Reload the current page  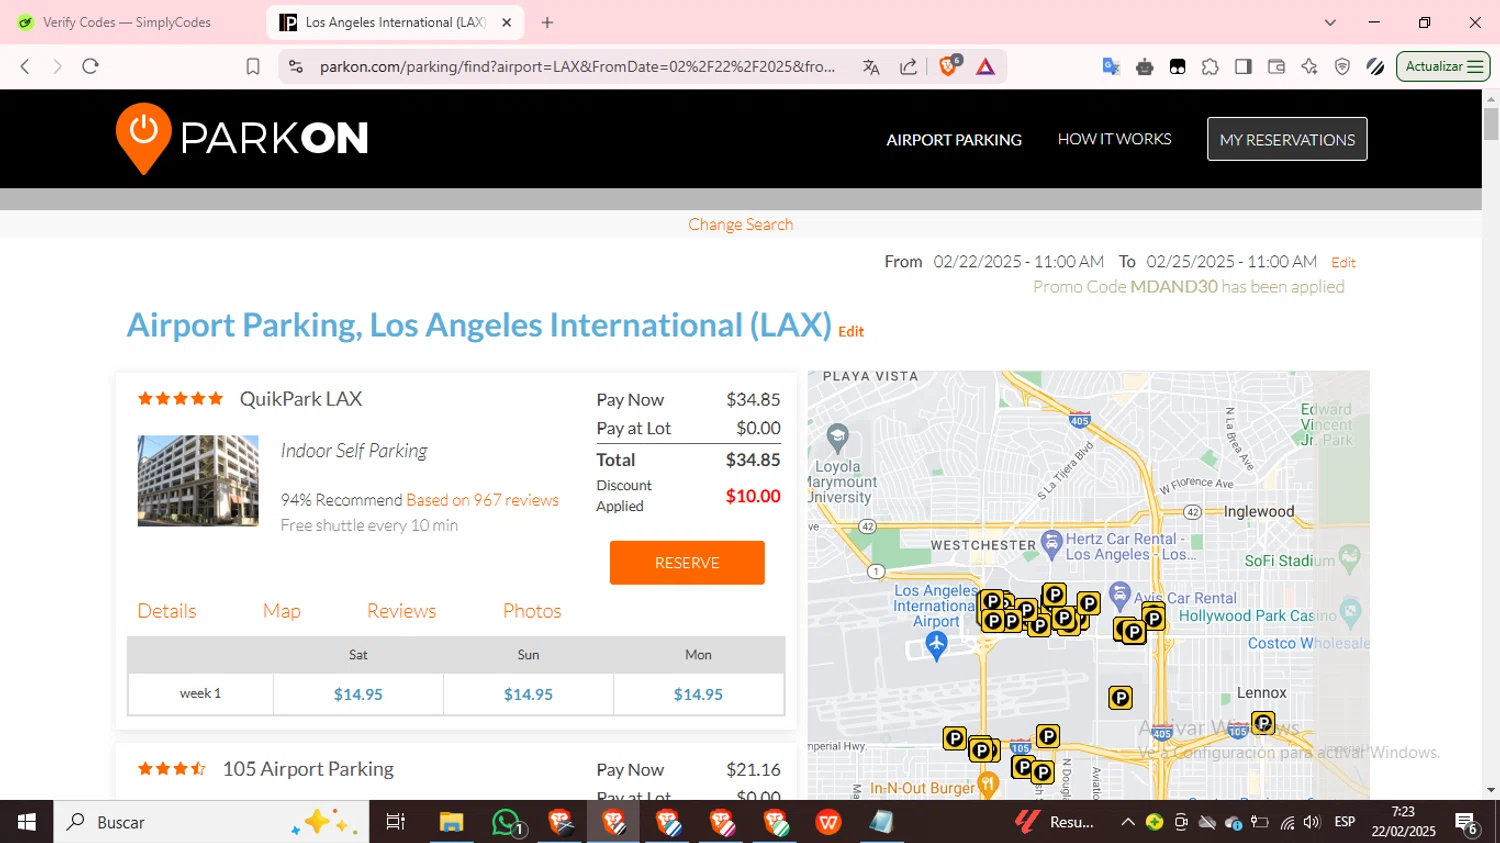pyautogui.click(x=90, y=66)
